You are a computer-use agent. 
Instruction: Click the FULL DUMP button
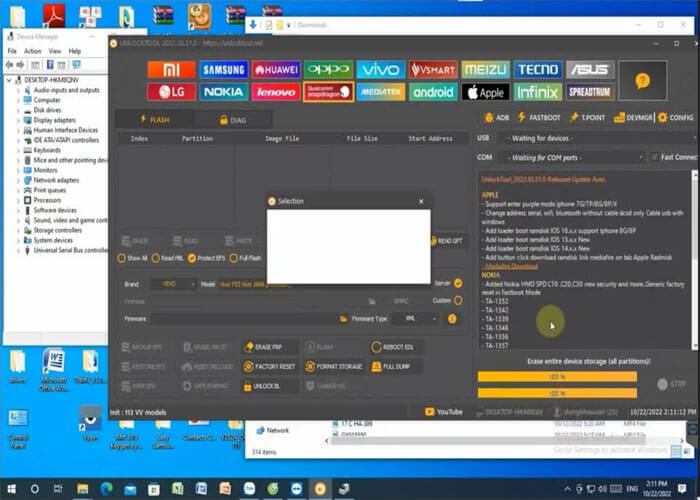point(396,367)
